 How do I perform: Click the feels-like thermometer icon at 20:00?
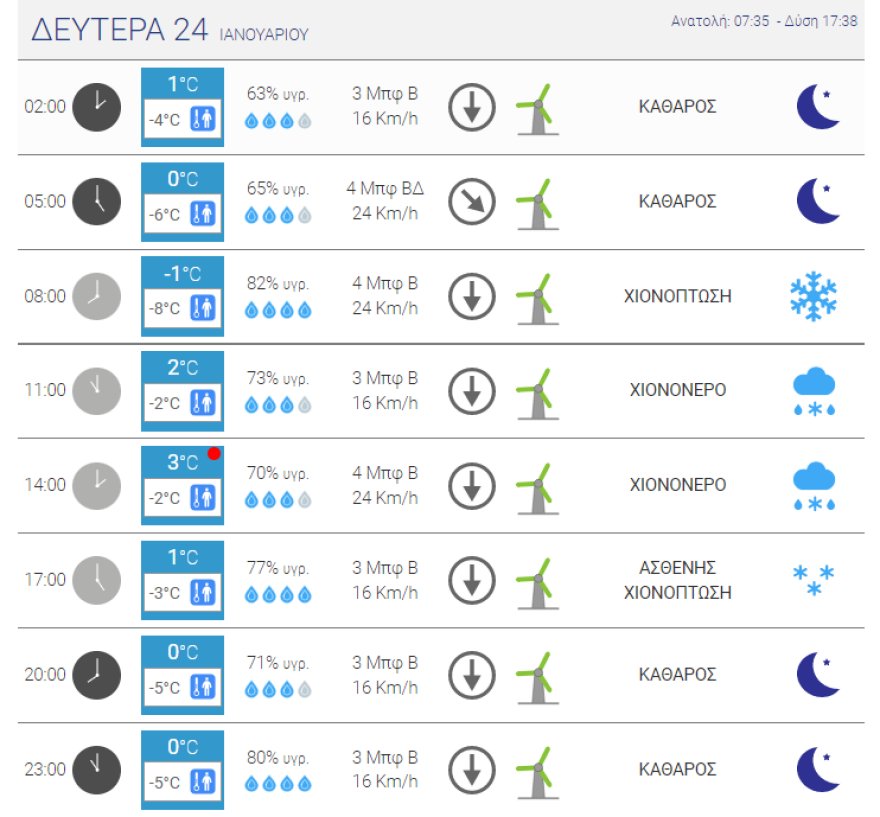203,687
